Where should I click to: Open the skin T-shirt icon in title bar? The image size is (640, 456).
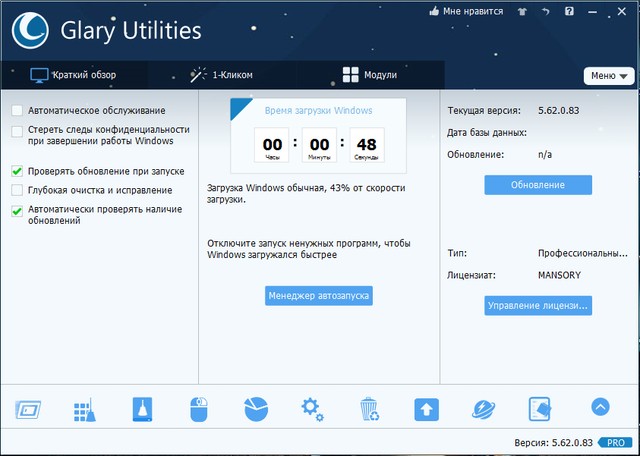[524, 12]
